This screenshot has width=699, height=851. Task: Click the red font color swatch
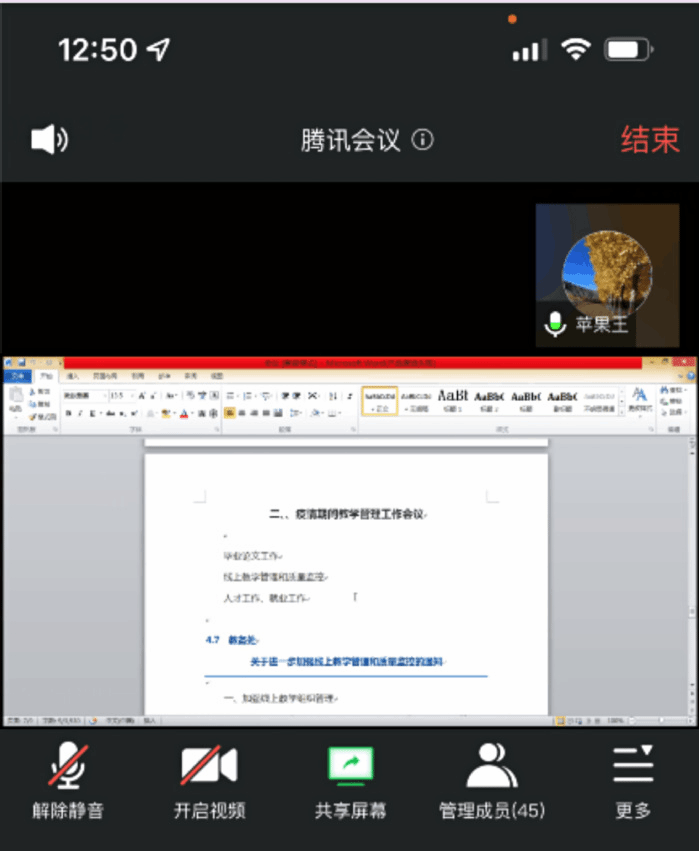tap(184, 413)
